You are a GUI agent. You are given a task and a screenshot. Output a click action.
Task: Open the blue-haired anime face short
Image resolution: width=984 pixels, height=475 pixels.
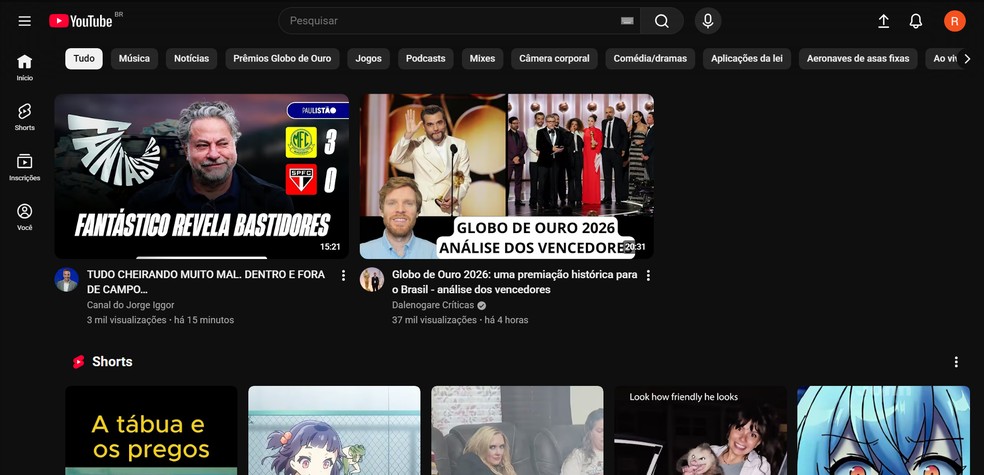(883, 430)
